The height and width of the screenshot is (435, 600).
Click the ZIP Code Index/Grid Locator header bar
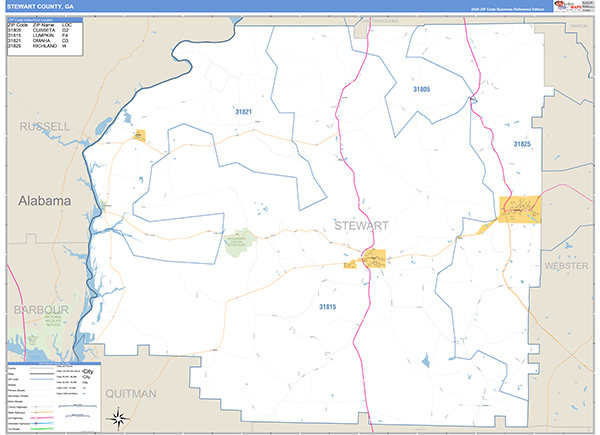(x=45, y=20)
